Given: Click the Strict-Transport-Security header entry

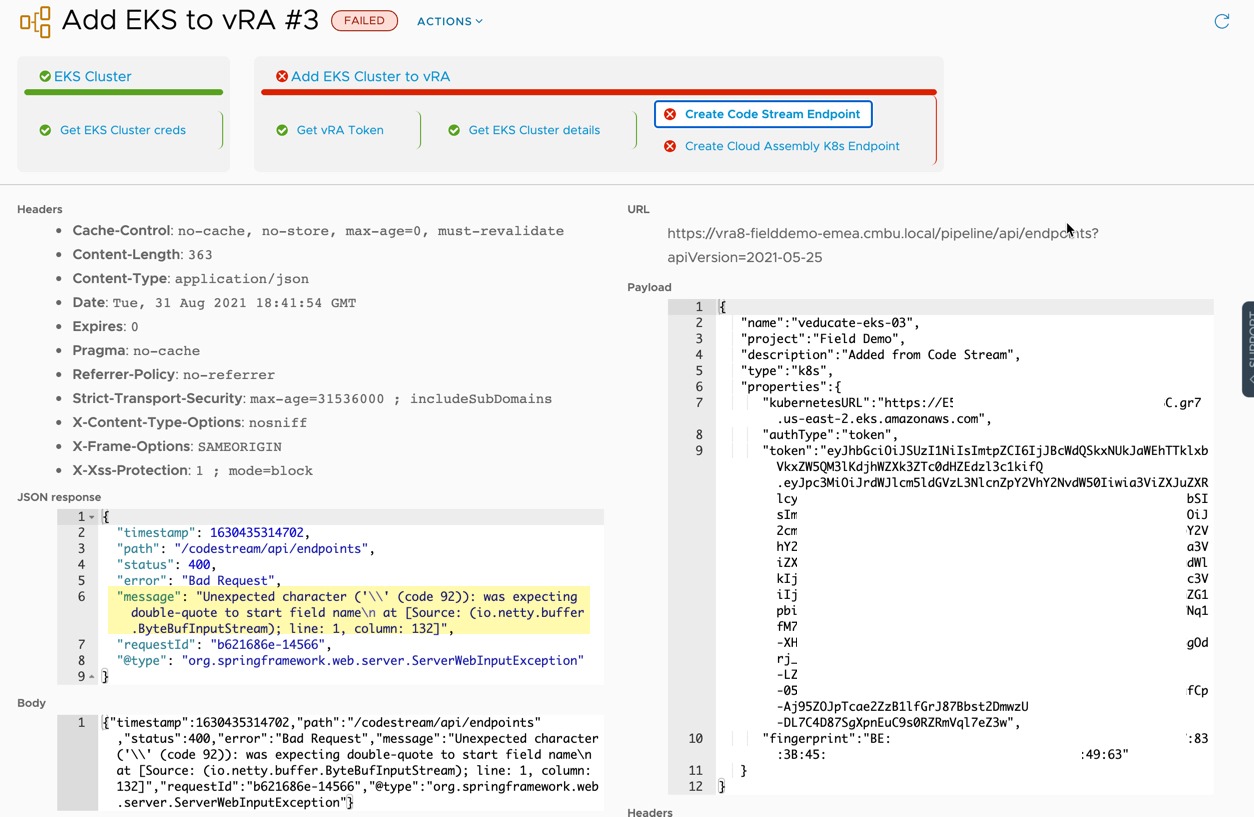Looking at the screenshot, I should pyautogui.click(x=312, y=399).
